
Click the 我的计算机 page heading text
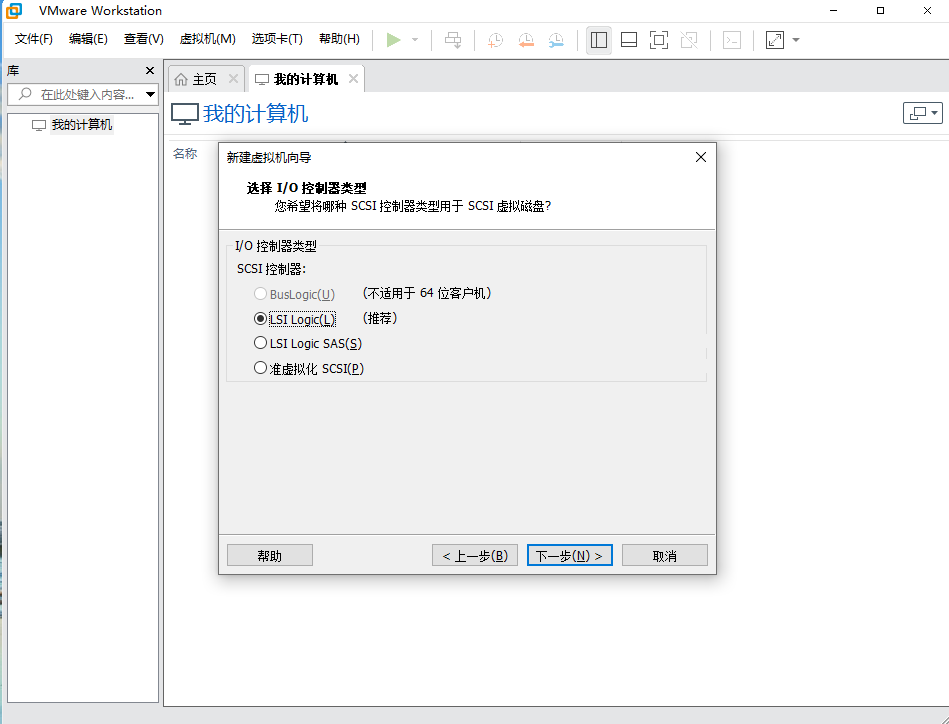(x=255, y=114)
